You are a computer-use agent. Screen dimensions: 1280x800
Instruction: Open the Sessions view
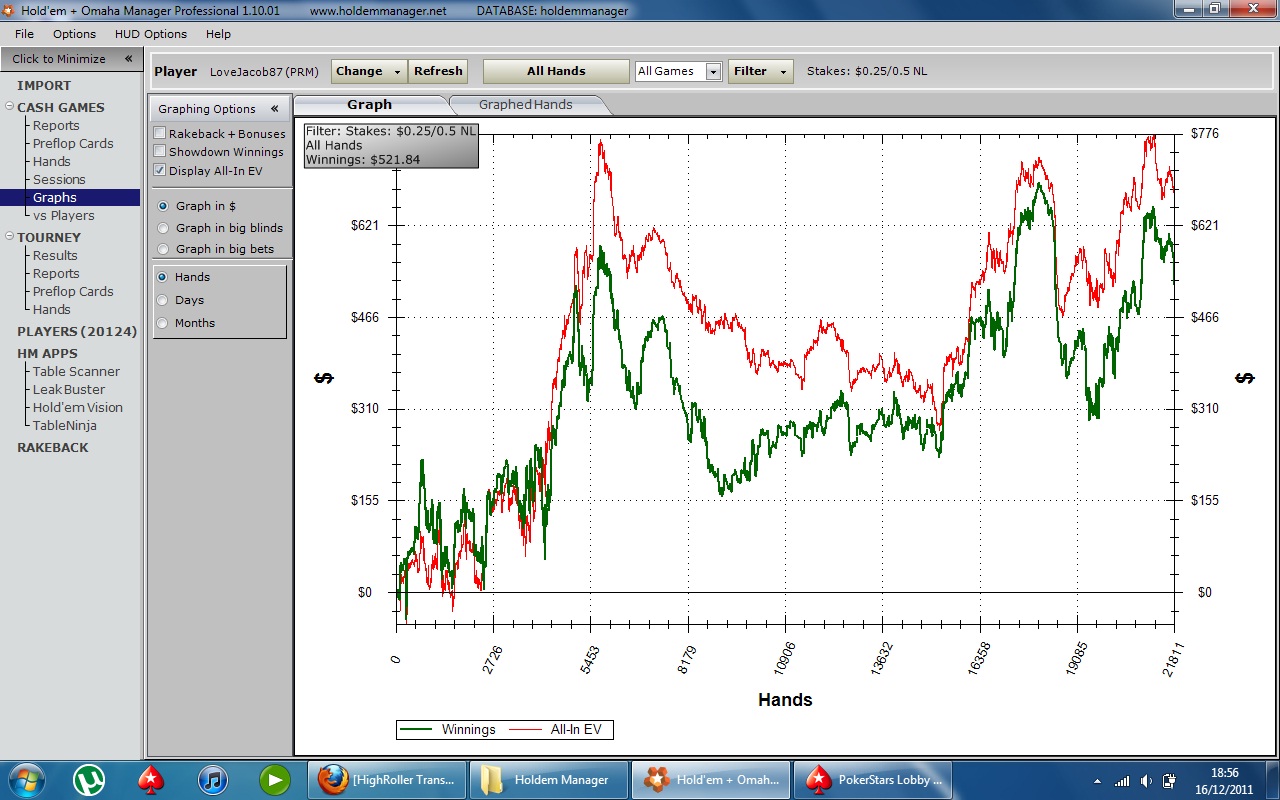59,179
